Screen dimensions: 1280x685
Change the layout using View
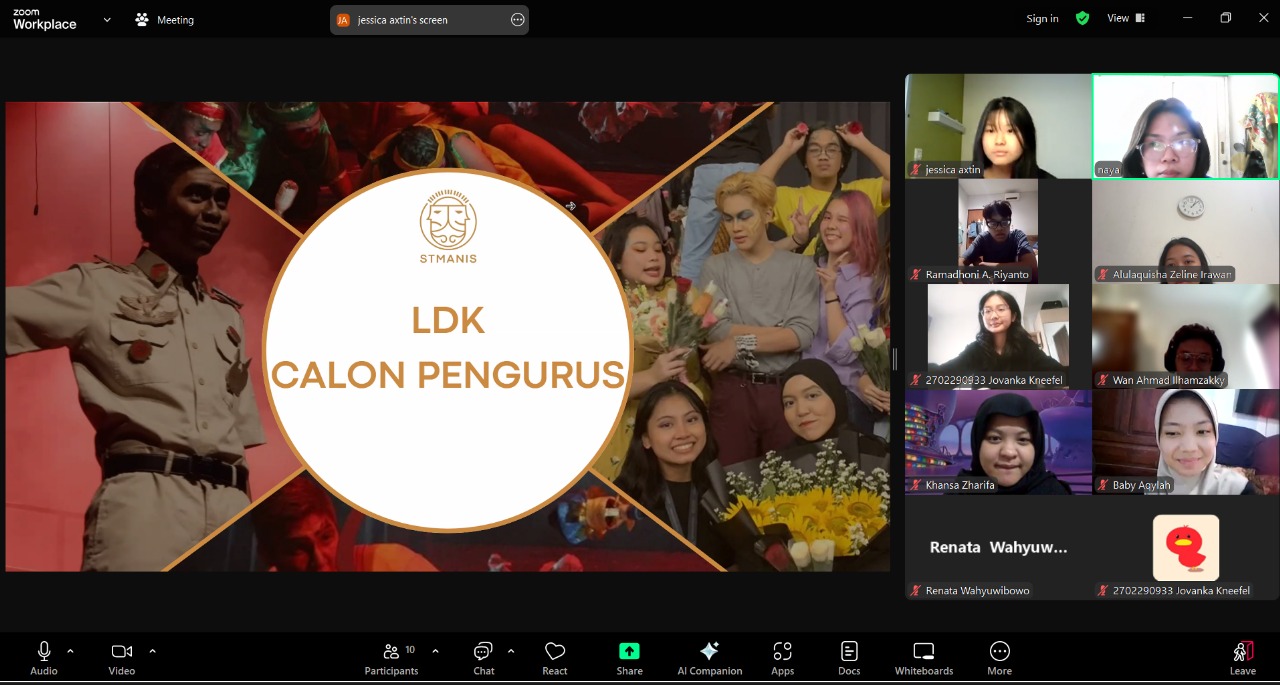[x=1125, y=19]
